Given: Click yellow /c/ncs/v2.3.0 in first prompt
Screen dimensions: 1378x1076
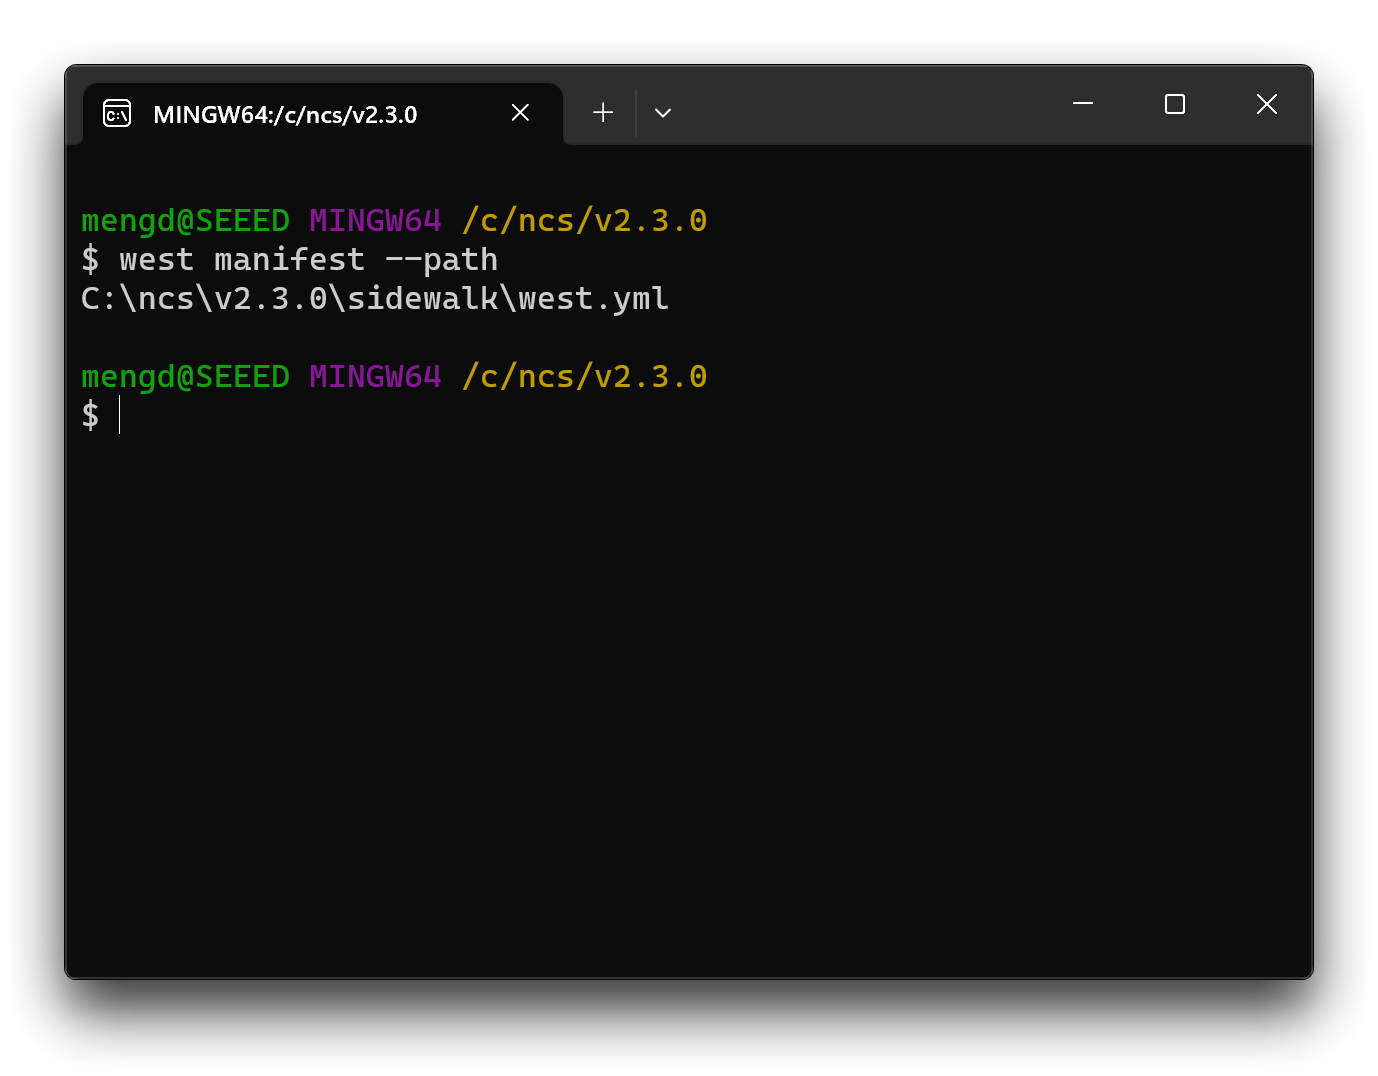Looking at the screenshot, I should (584, 221).
